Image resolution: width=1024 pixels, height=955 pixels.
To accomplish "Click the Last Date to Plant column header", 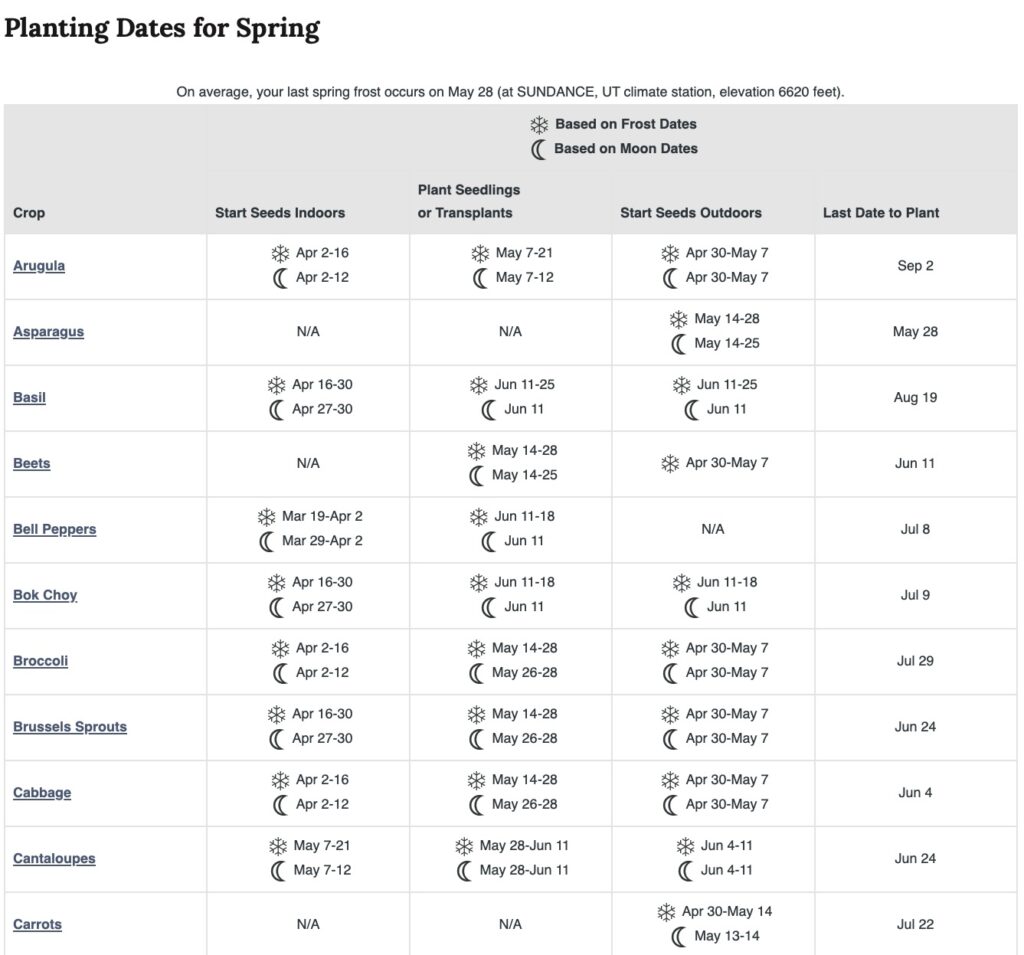I will (x=881, y=213).
